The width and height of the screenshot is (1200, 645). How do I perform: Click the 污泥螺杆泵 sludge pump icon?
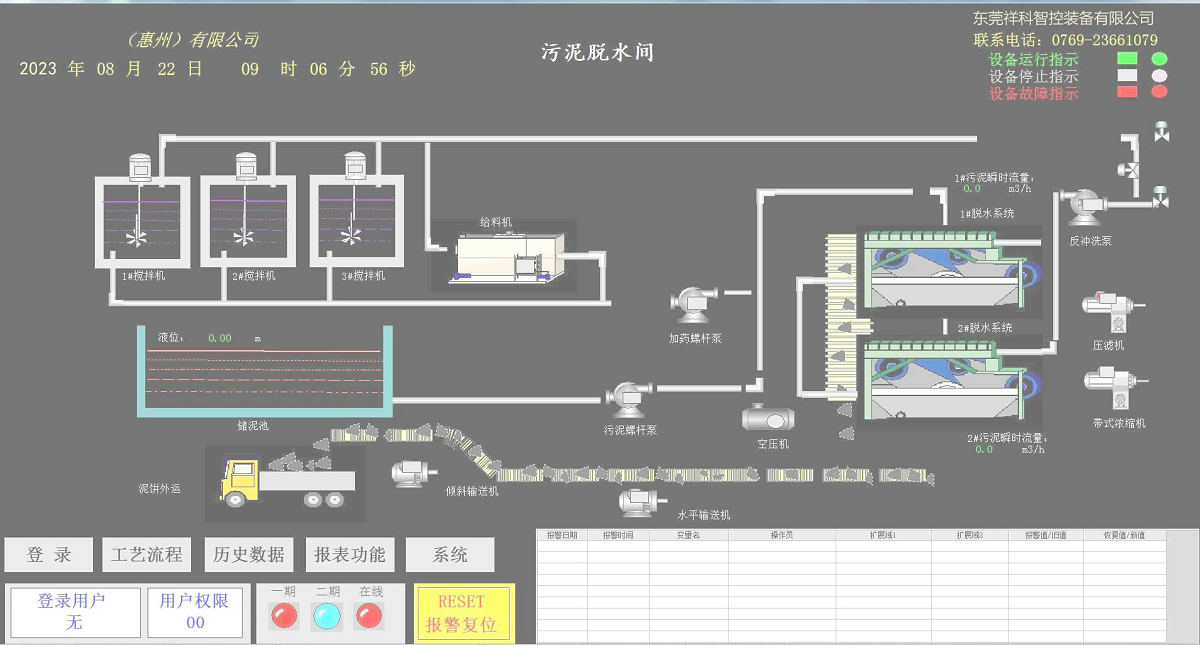[x=630, y=398]
